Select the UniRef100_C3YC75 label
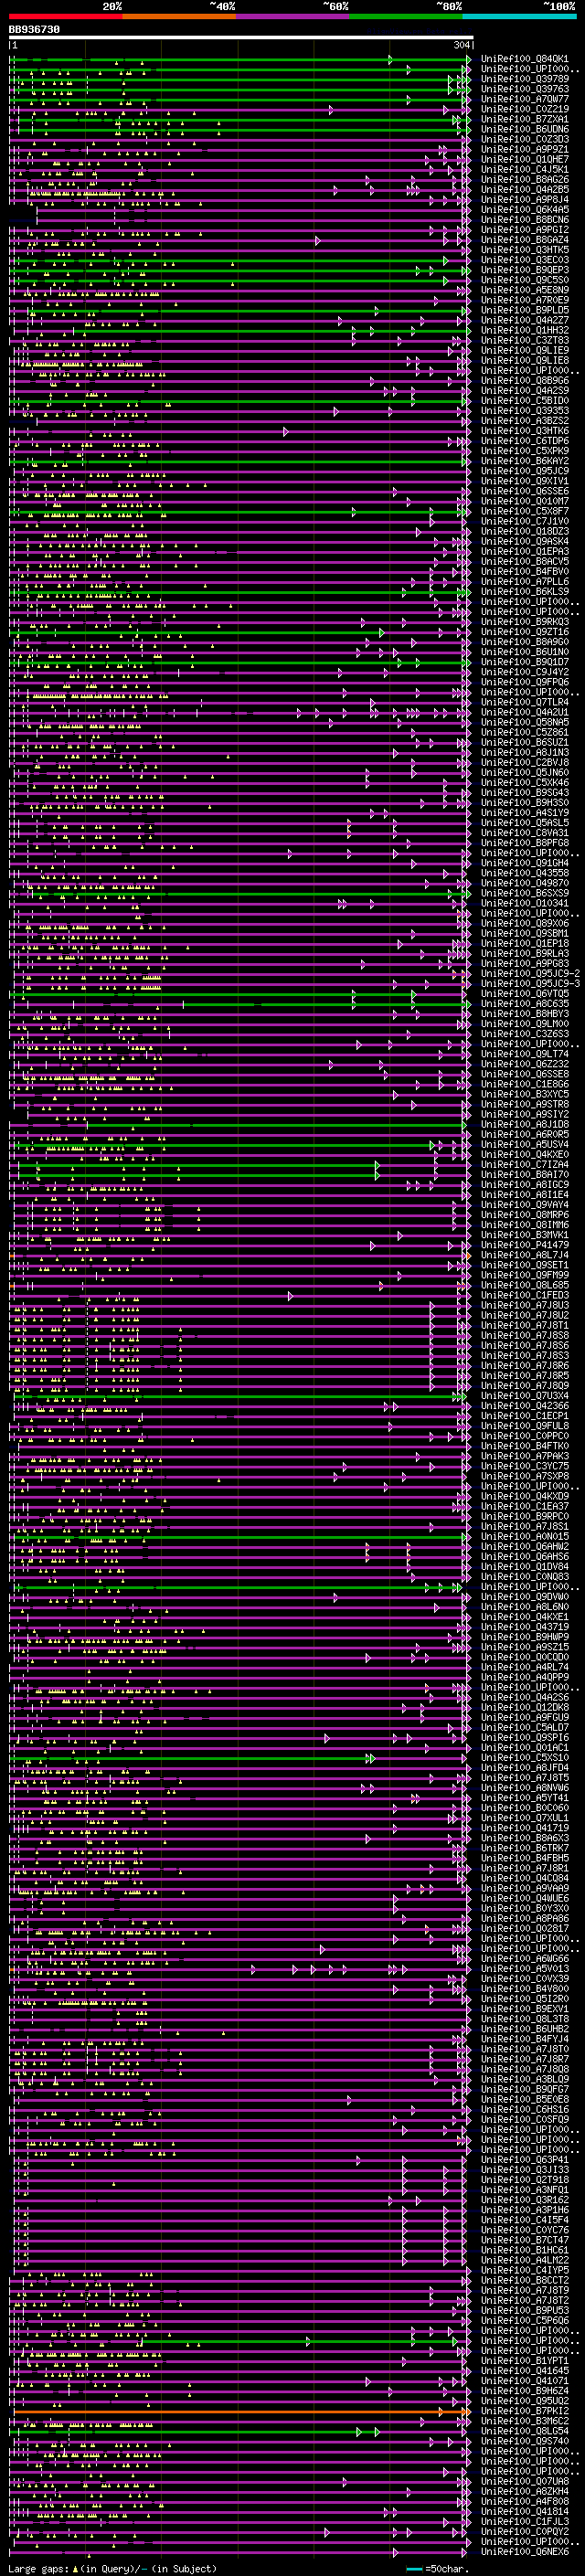Viewport: 585px width, 2576px height. [x=525, y=1466]
